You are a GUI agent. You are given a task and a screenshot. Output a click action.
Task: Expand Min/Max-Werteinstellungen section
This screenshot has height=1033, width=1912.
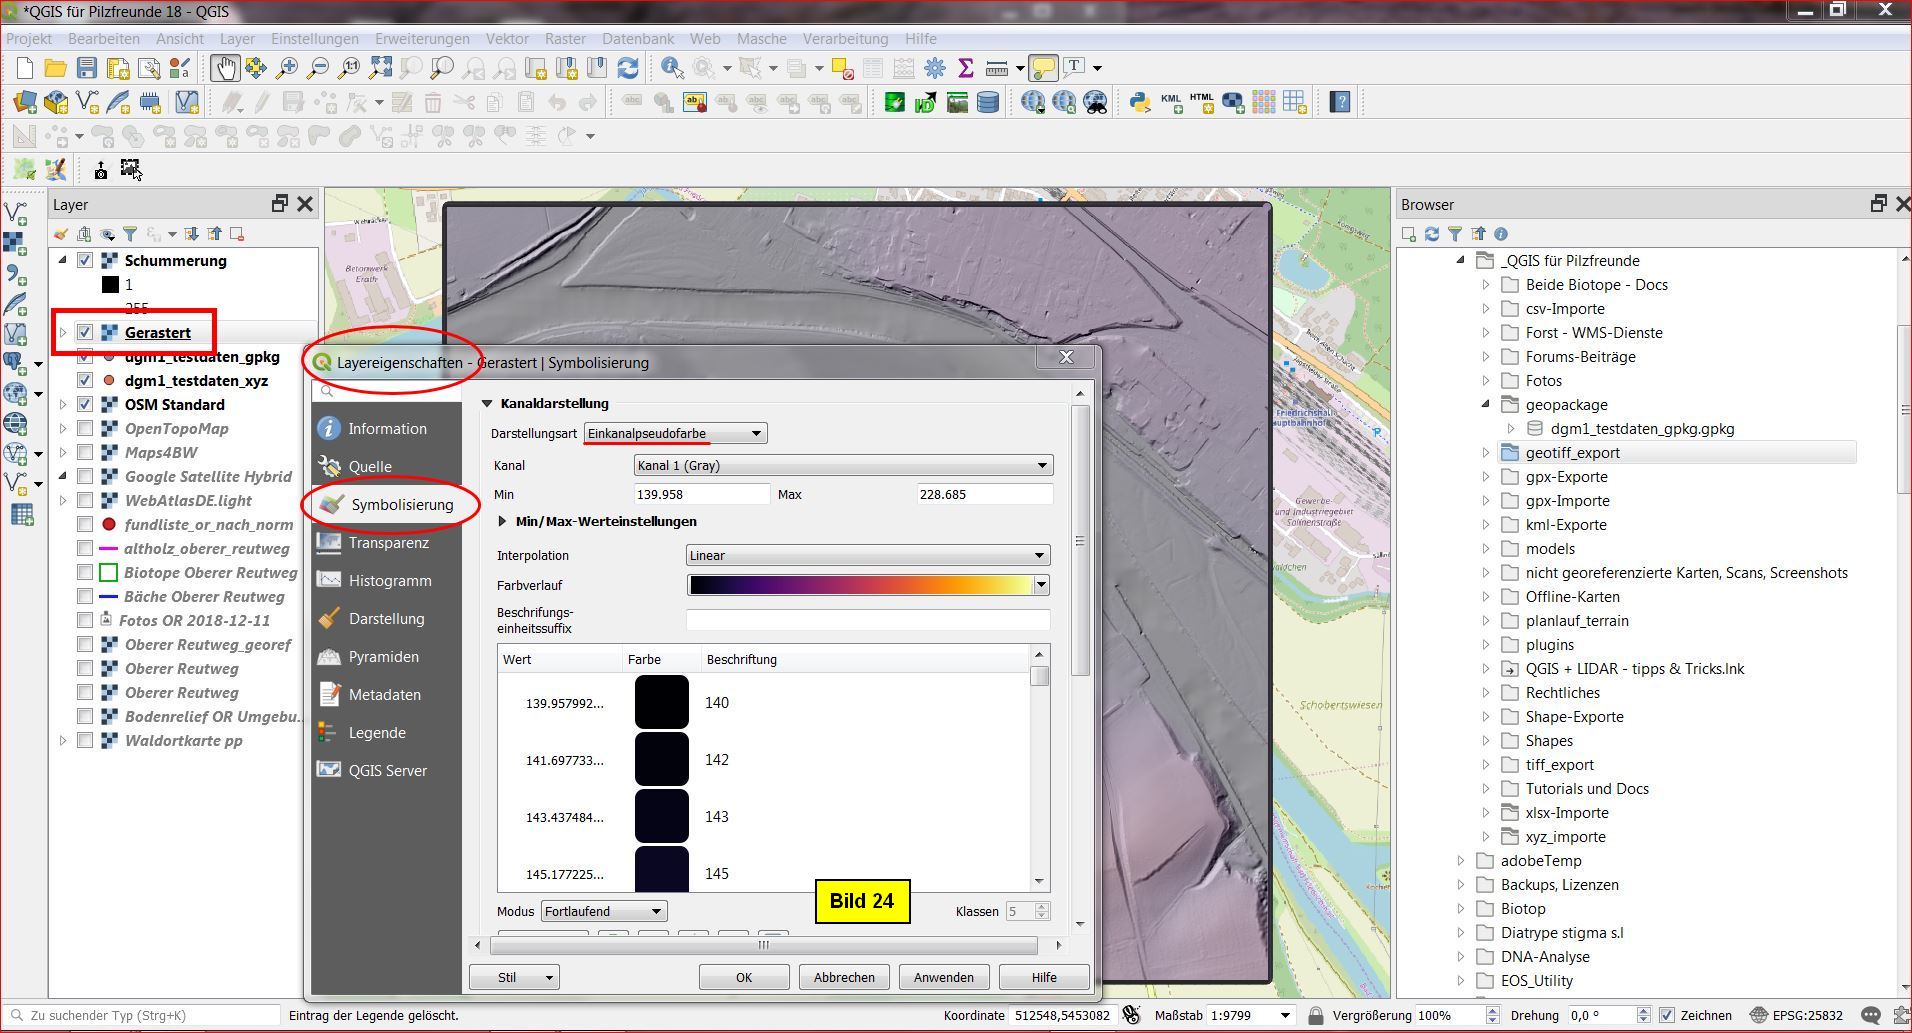503,522
